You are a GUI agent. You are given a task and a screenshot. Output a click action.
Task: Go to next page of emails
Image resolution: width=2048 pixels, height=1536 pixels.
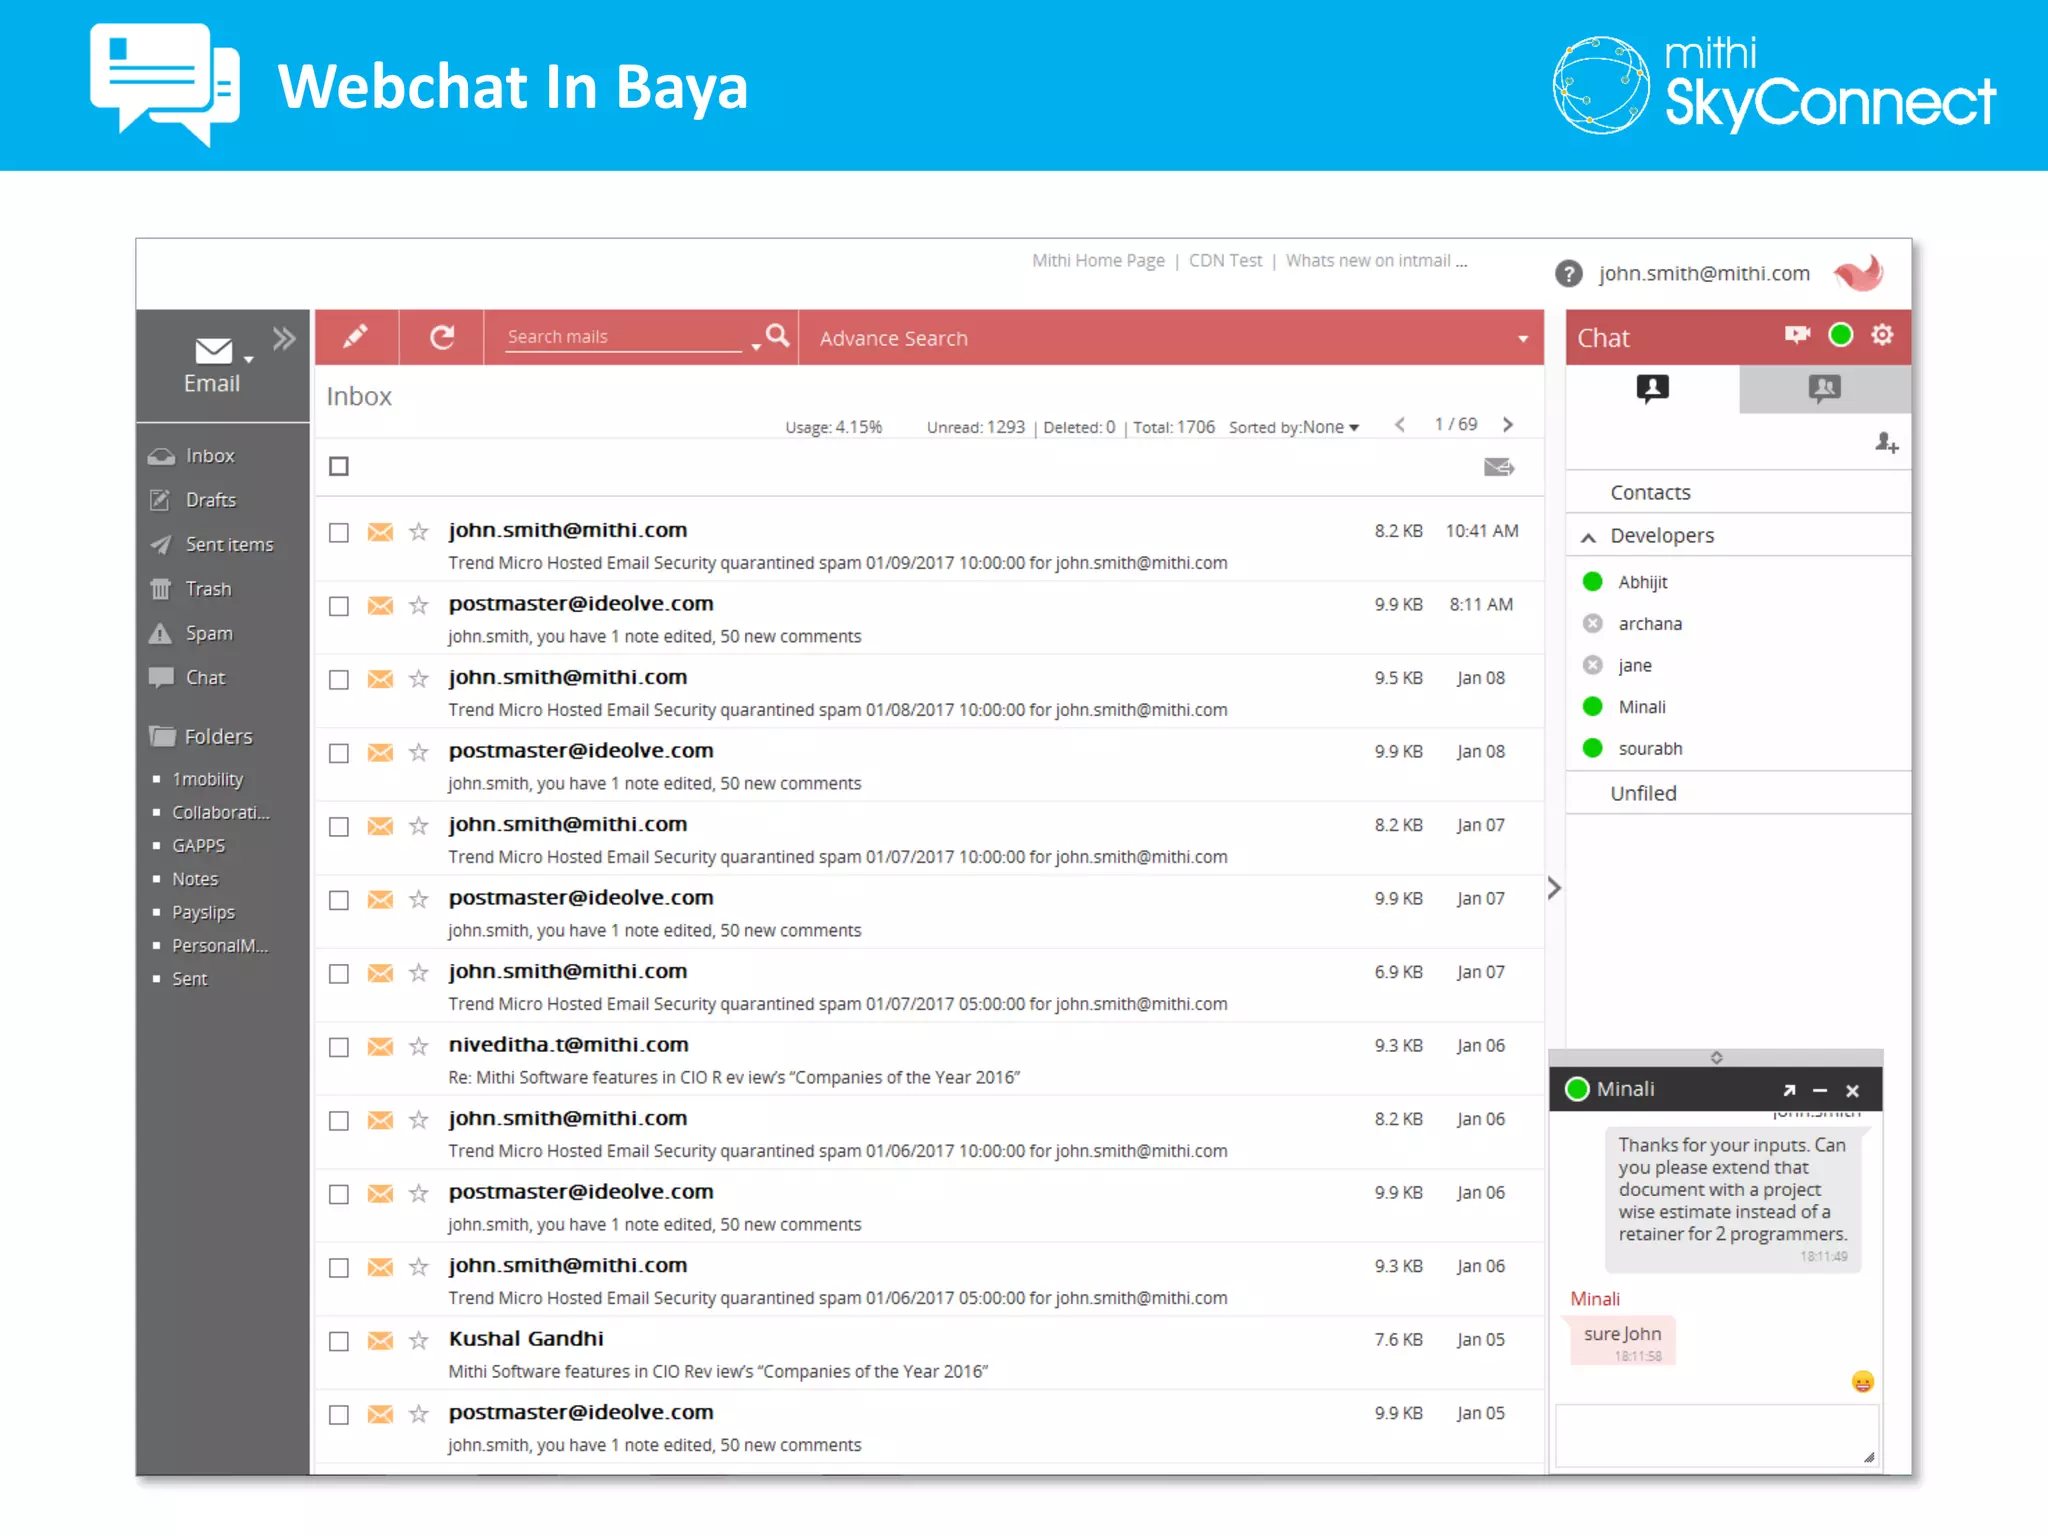1508,425
